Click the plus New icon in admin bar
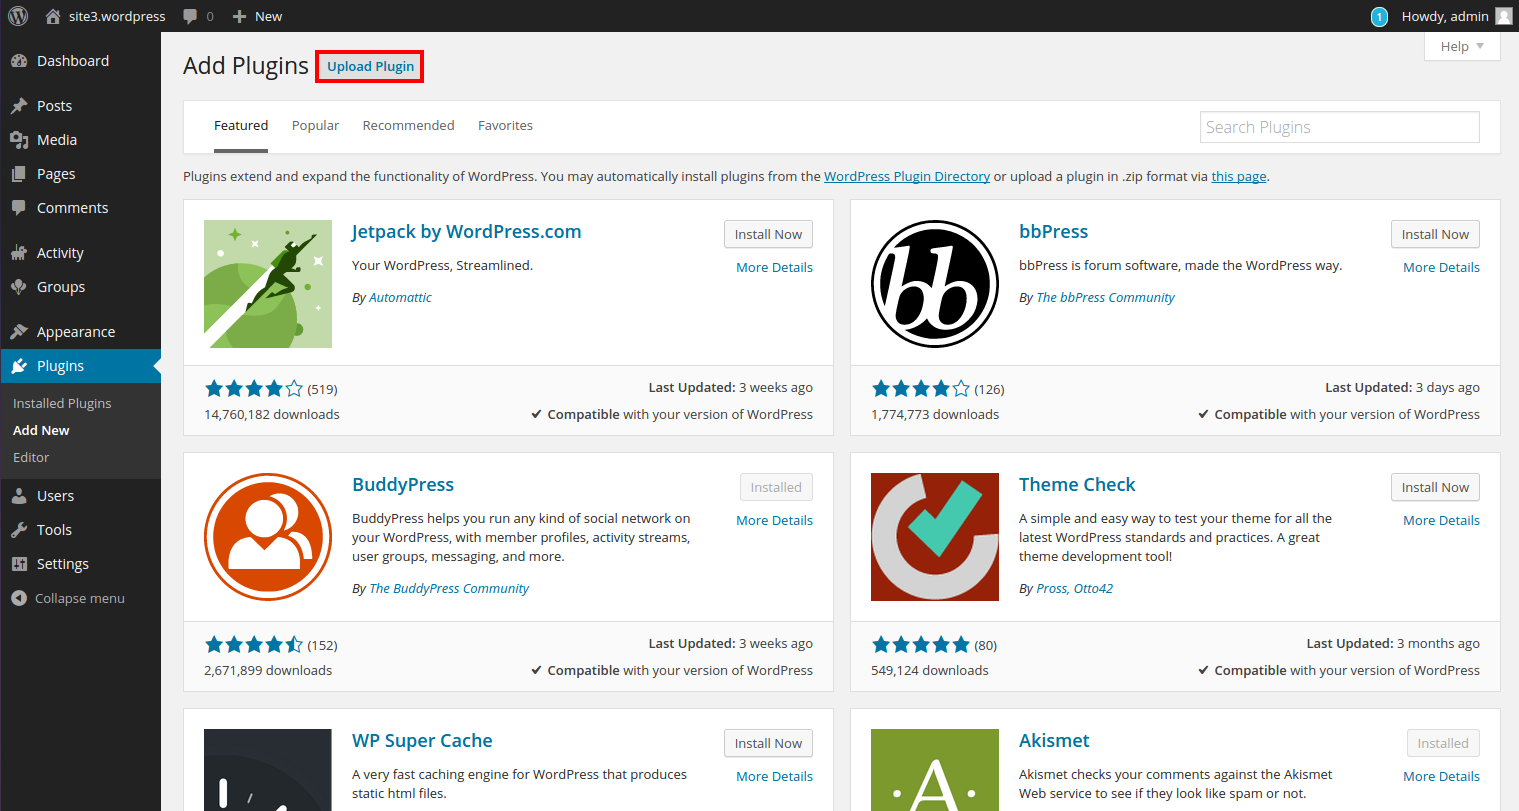This screenshot has width=1519, height=811. (x=239, y=16)
